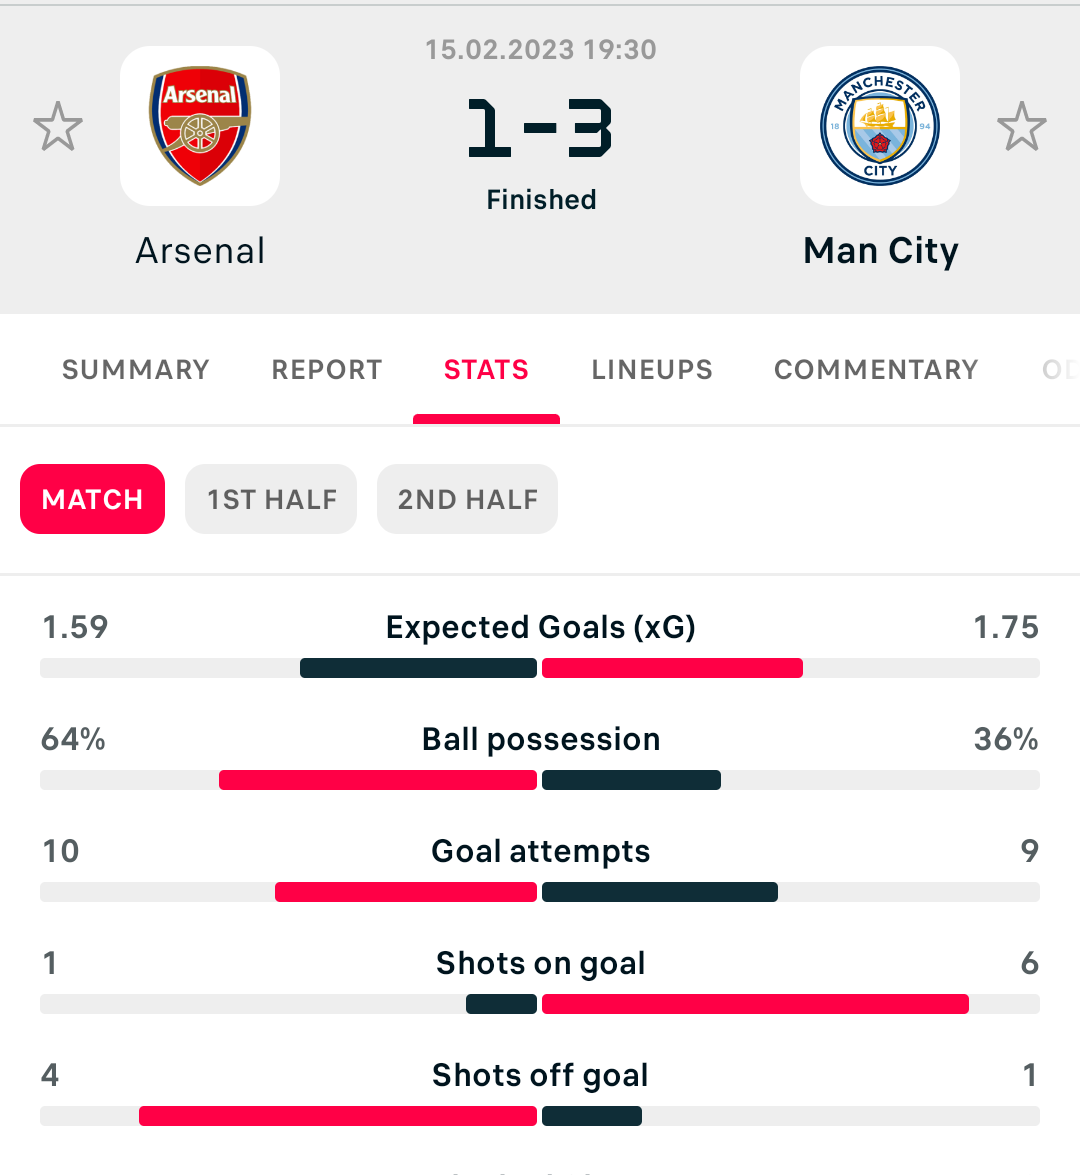Click the 1-3 final score

click(x=540, y=128)
